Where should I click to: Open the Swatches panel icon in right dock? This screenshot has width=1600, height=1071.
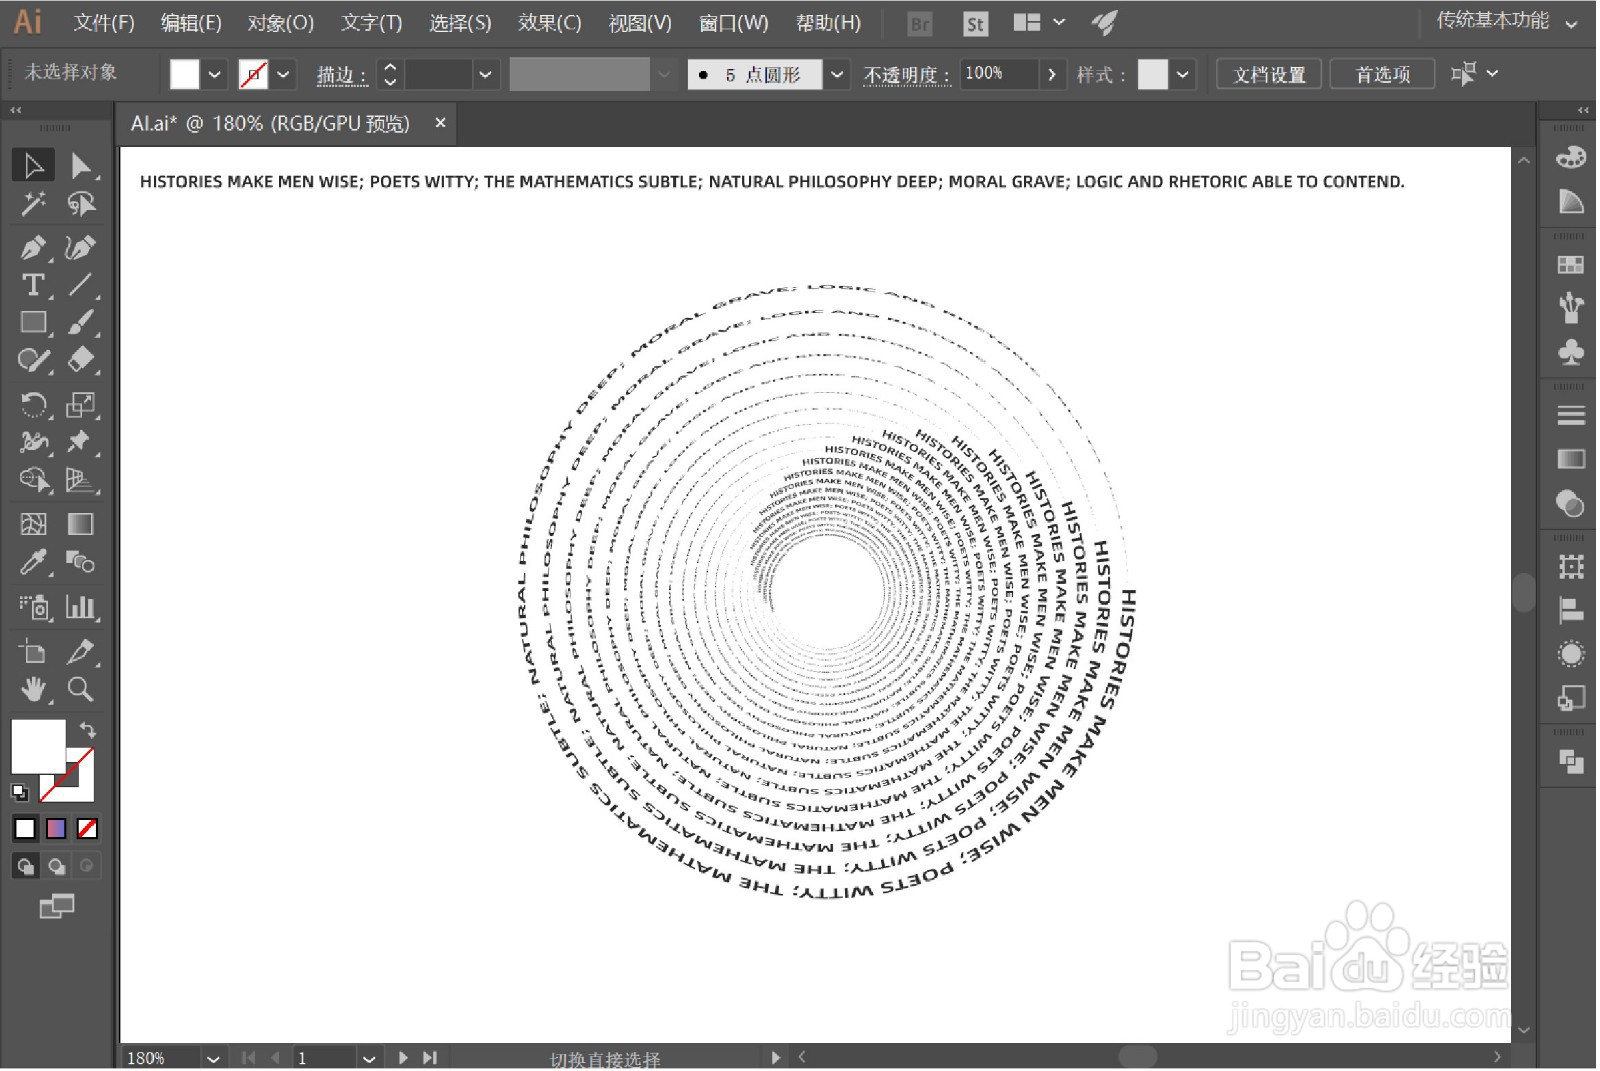pyautogui.click(x=1571, y=264)
